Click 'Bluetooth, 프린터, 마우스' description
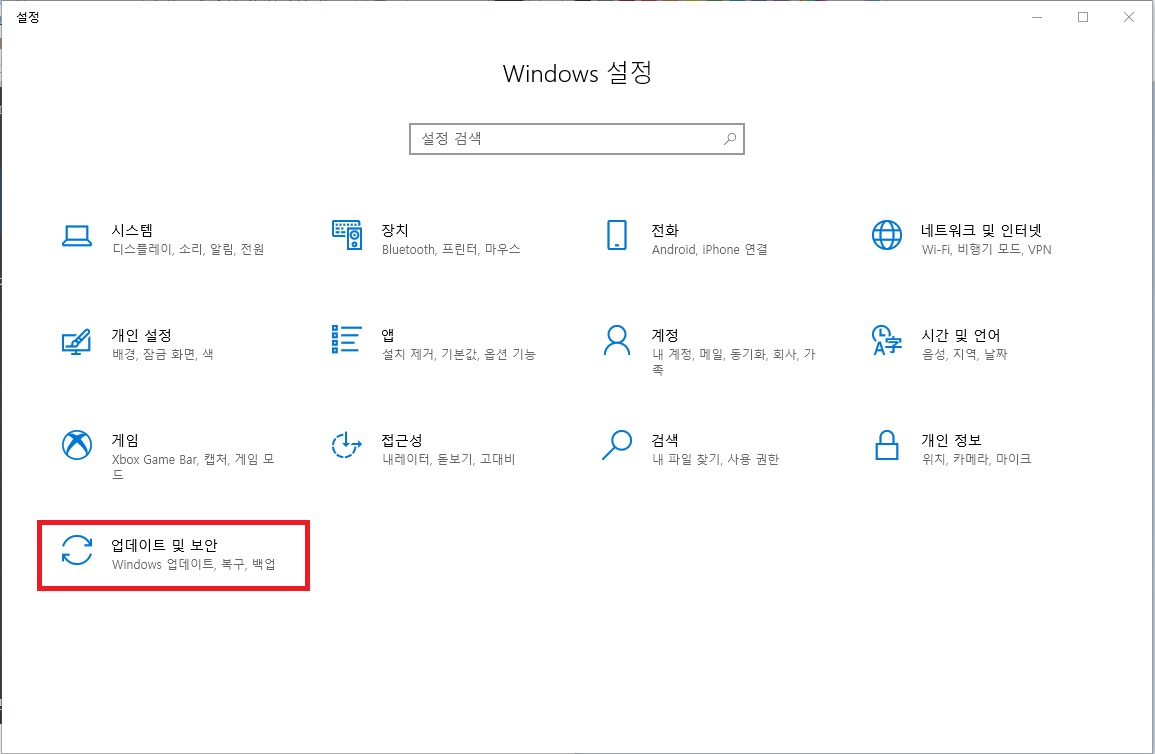Viewport: 1155px width, 754px height. (451, 250)
